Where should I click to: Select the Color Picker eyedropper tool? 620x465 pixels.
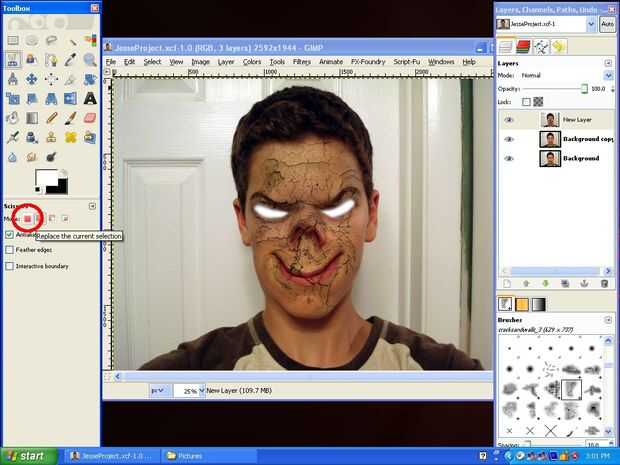coord(71,60)
